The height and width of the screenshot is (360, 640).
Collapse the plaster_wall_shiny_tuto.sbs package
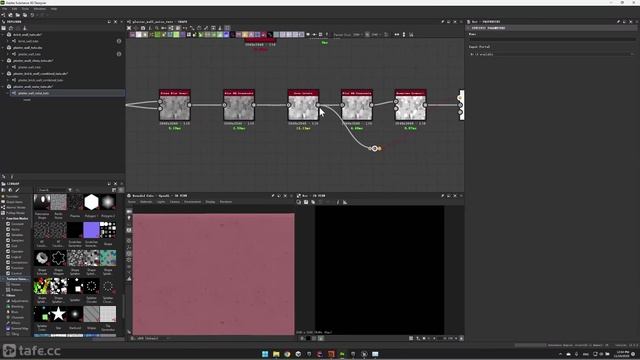[3, 61]
